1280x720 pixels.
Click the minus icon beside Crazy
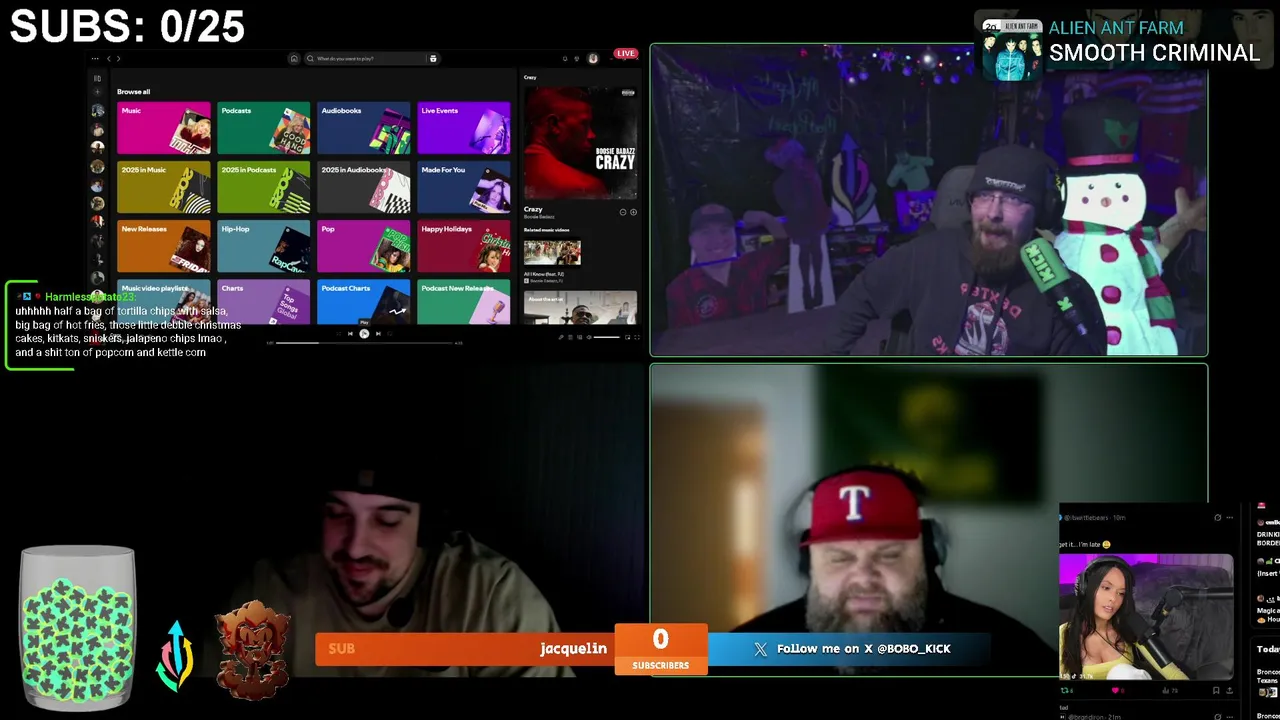[x=623, y=212]
